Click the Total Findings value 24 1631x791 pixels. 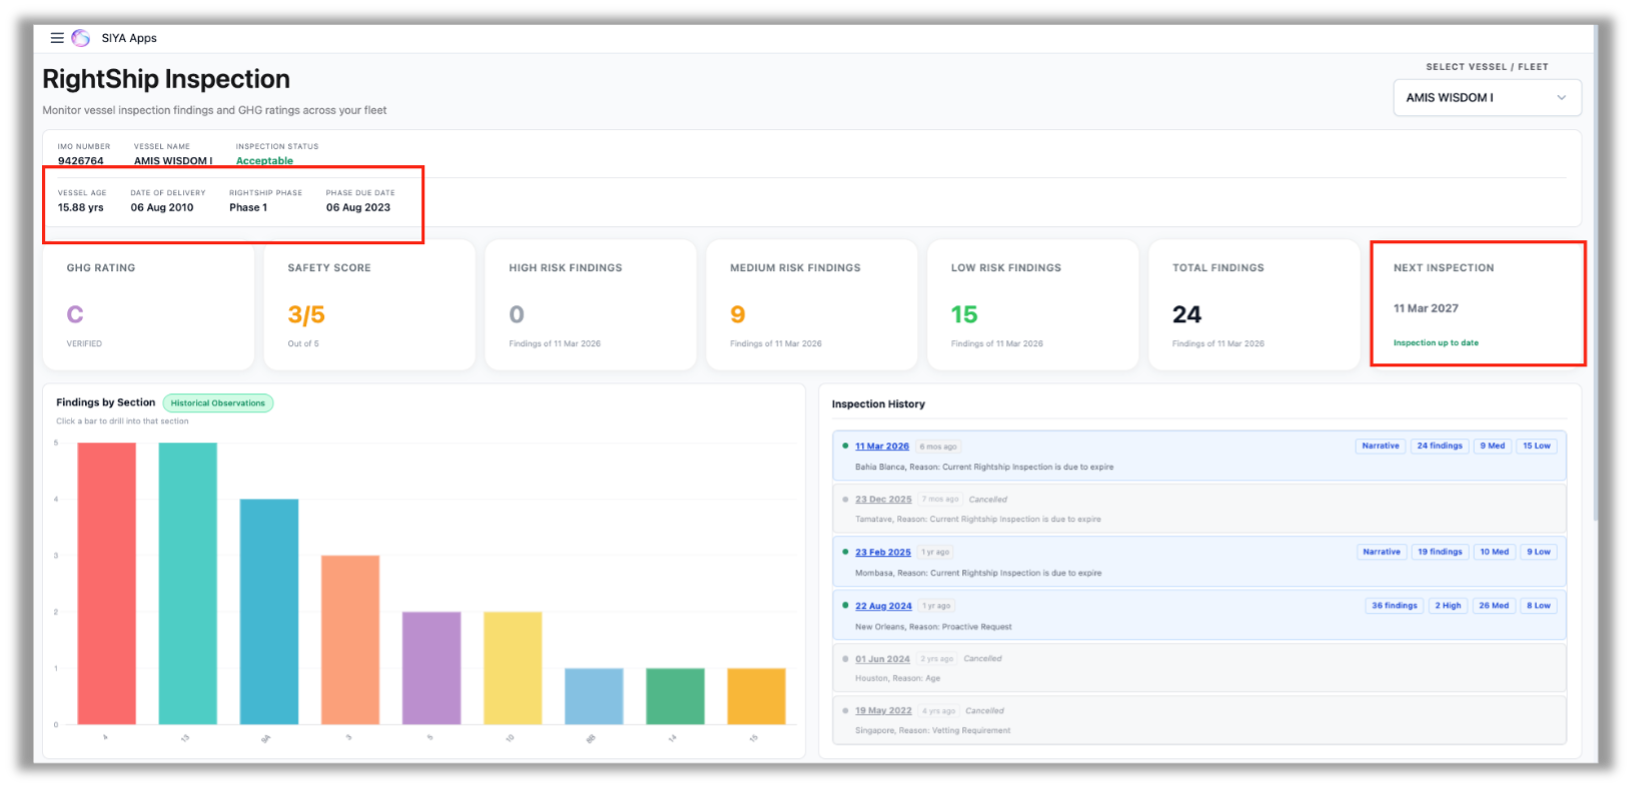[1187, 315]
